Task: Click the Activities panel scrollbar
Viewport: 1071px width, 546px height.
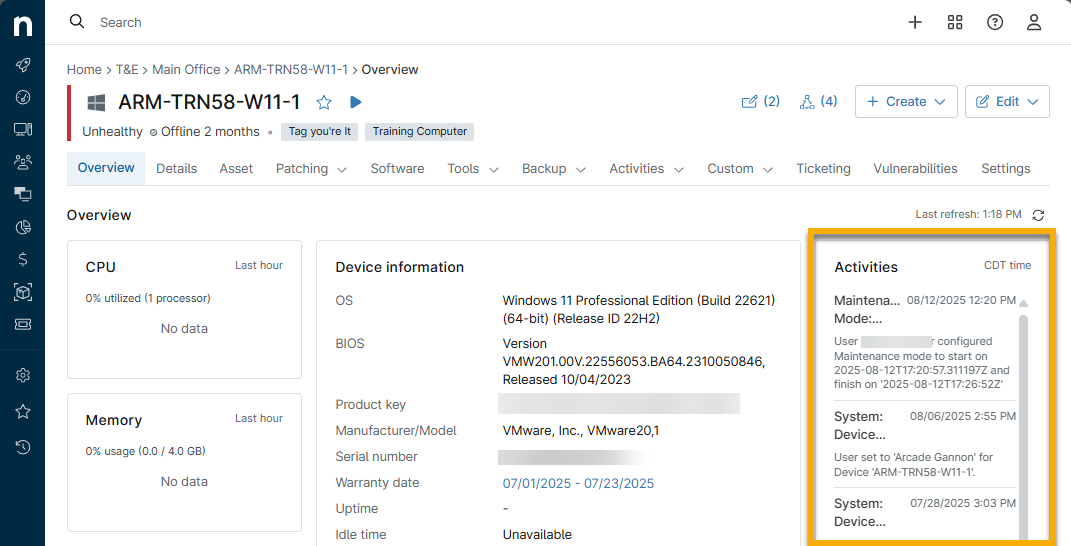Action: (x=1023, y=420)
